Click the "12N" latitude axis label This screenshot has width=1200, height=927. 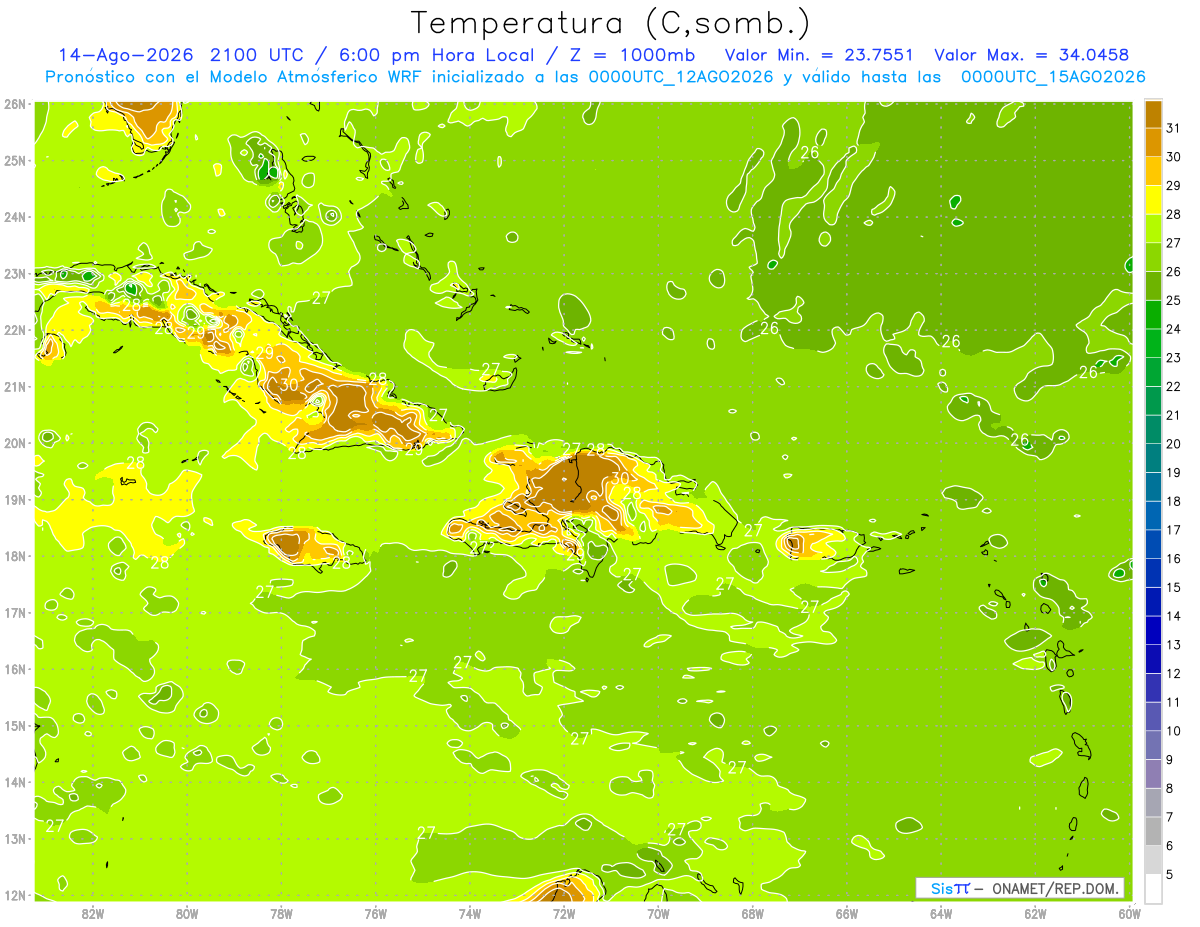(14, 895)
